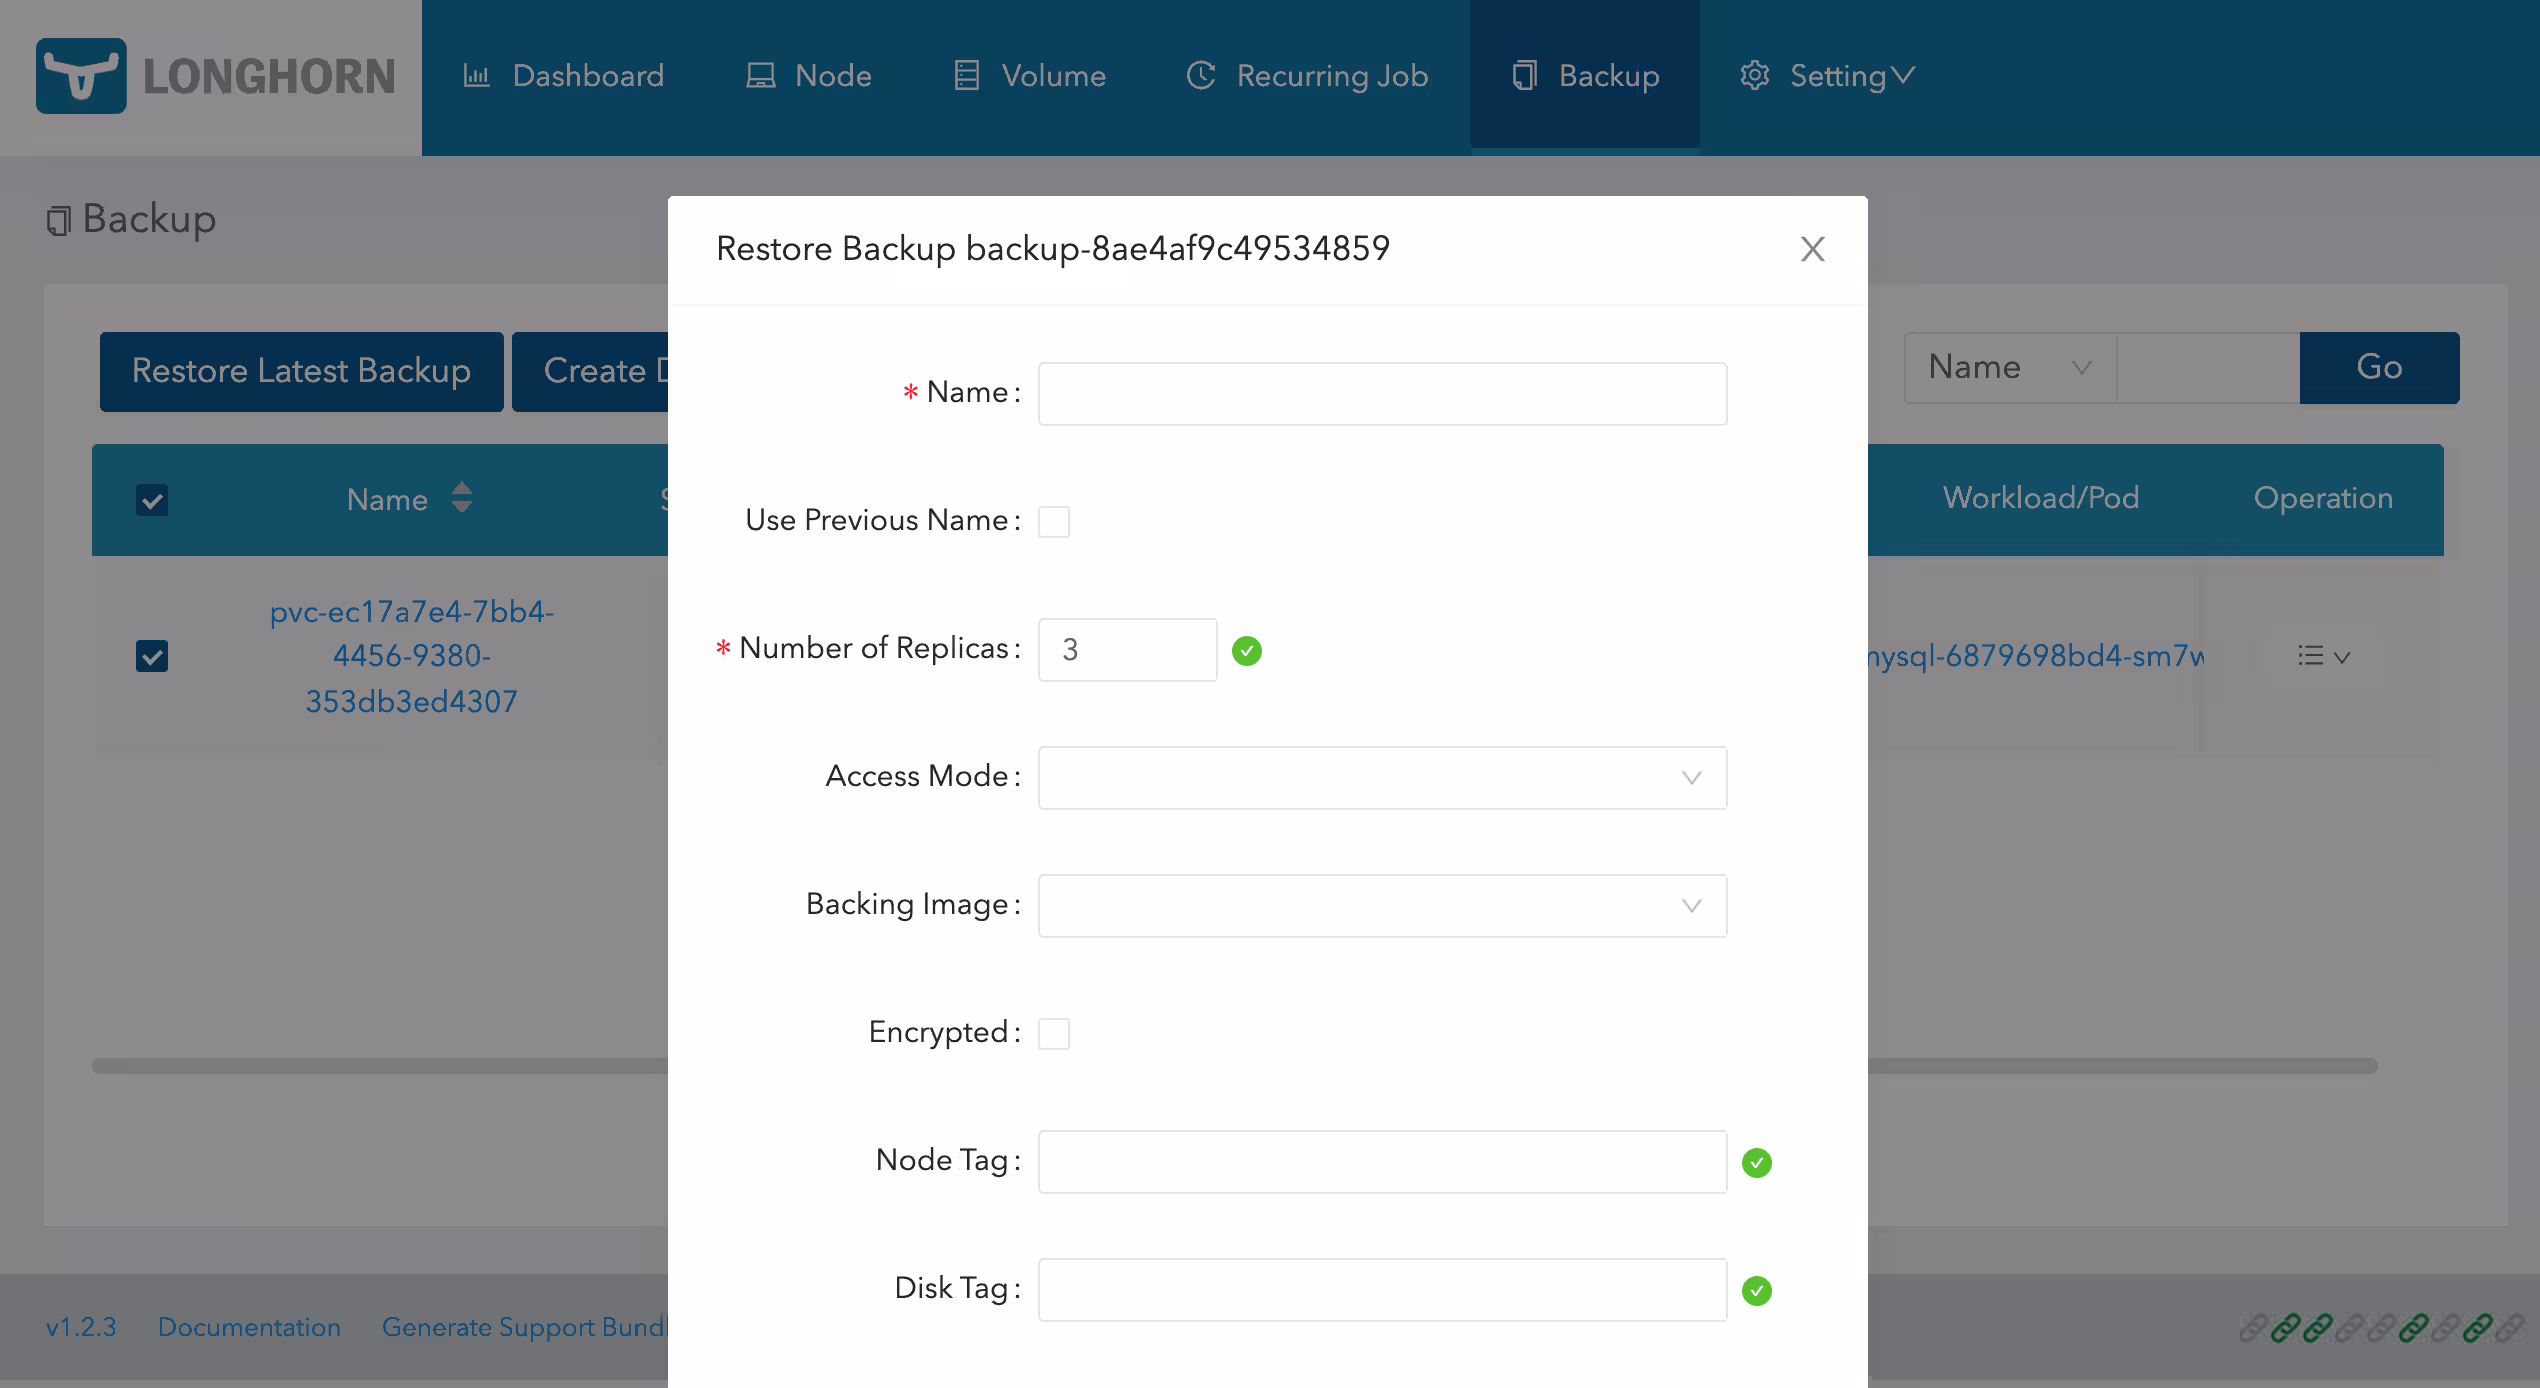
Task: Click the Name column sort arrows
Action: (x=461, y=497)
